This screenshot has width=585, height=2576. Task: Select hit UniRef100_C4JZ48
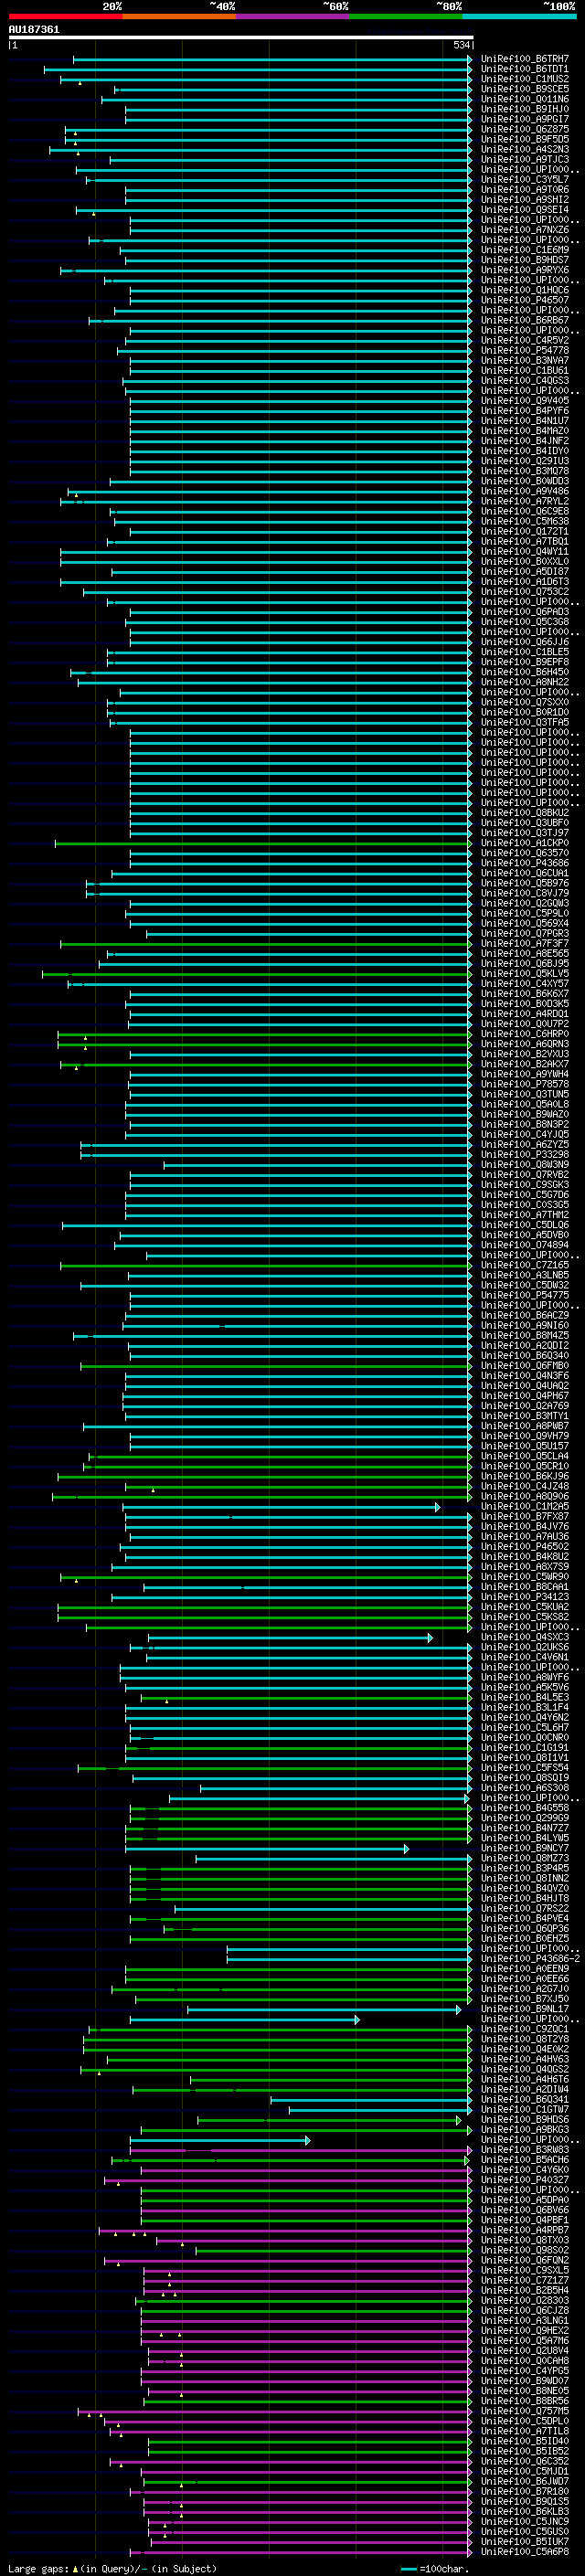[x=525, y=1486]
